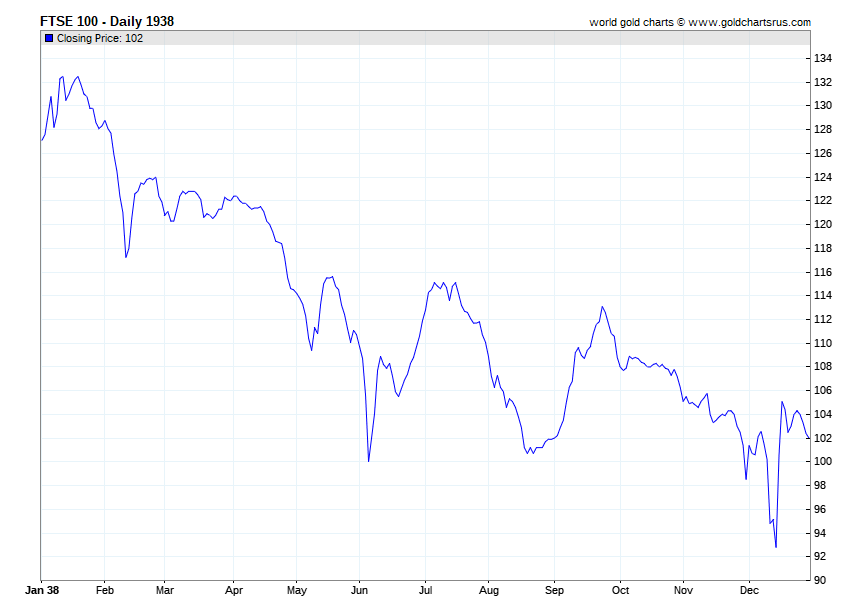Click the 'Sep' x-axis label
Screen dimensions: 850x616
click(x=554, y=590)
